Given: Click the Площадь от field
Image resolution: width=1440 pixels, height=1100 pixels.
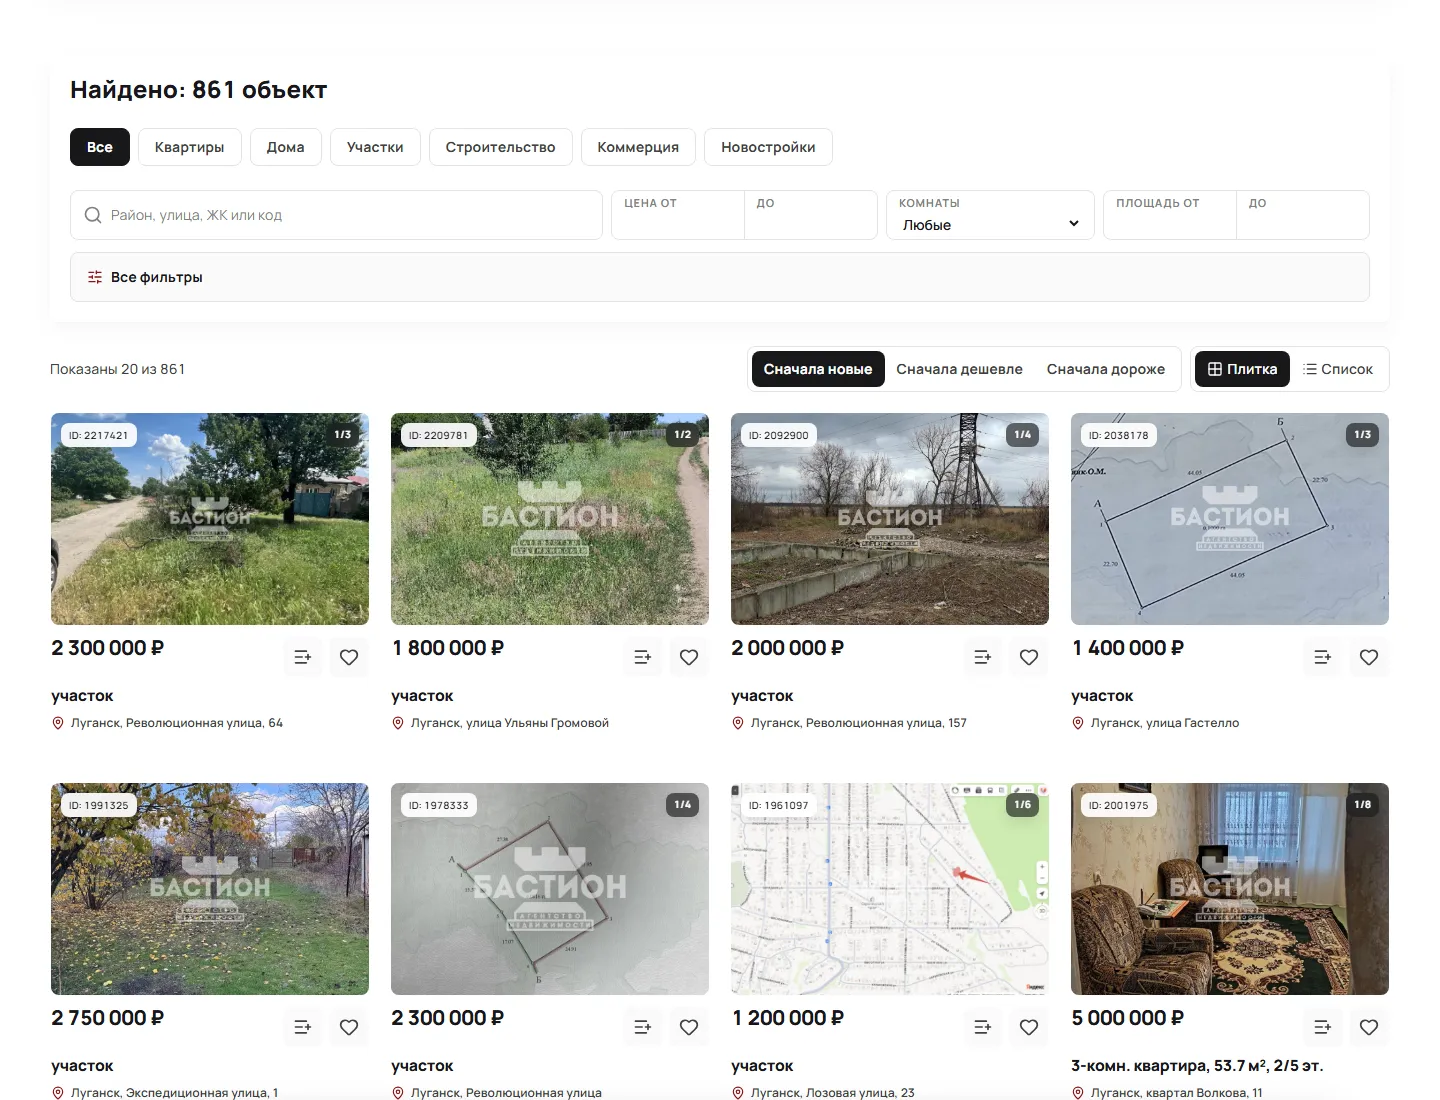Looking at the screenshot, I should coord(1170,215).
